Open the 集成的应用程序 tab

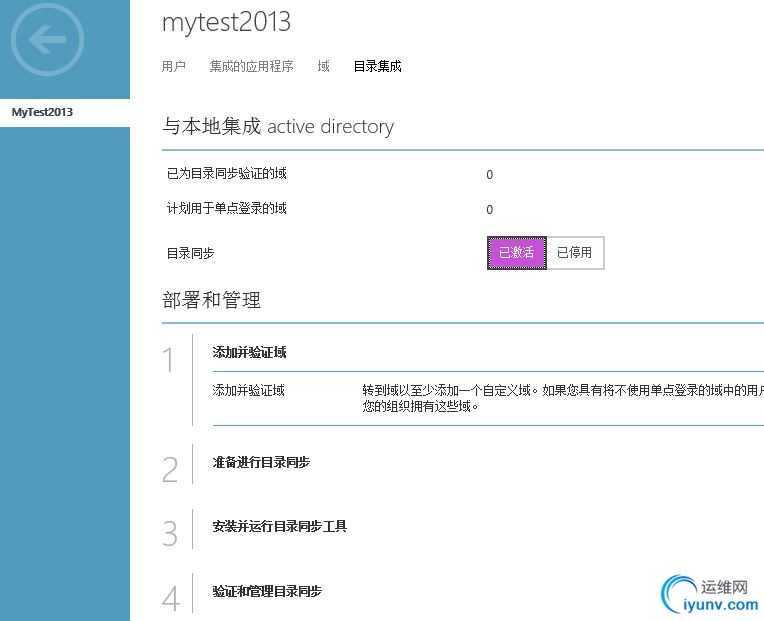(x=251, y=66)
